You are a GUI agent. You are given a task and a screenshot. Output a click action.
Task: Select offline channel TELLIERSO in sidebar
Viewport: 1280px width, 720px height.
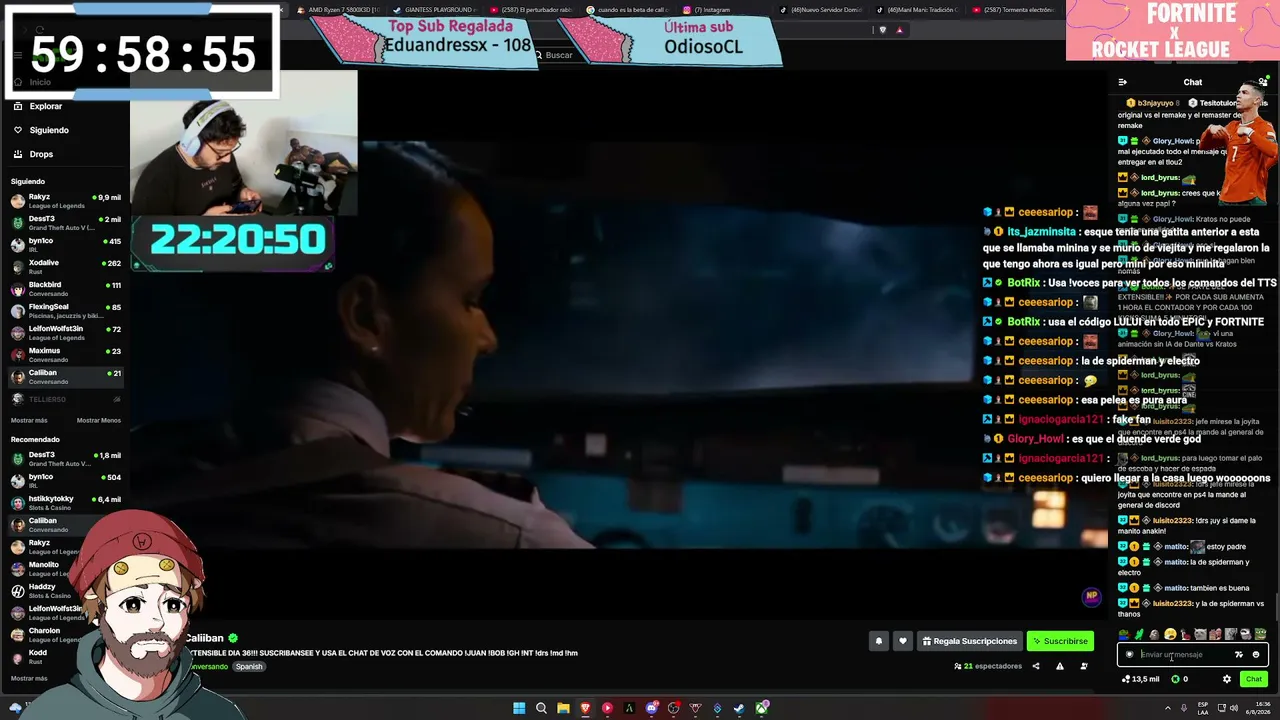pyautogui.click(x=66, y=399)
